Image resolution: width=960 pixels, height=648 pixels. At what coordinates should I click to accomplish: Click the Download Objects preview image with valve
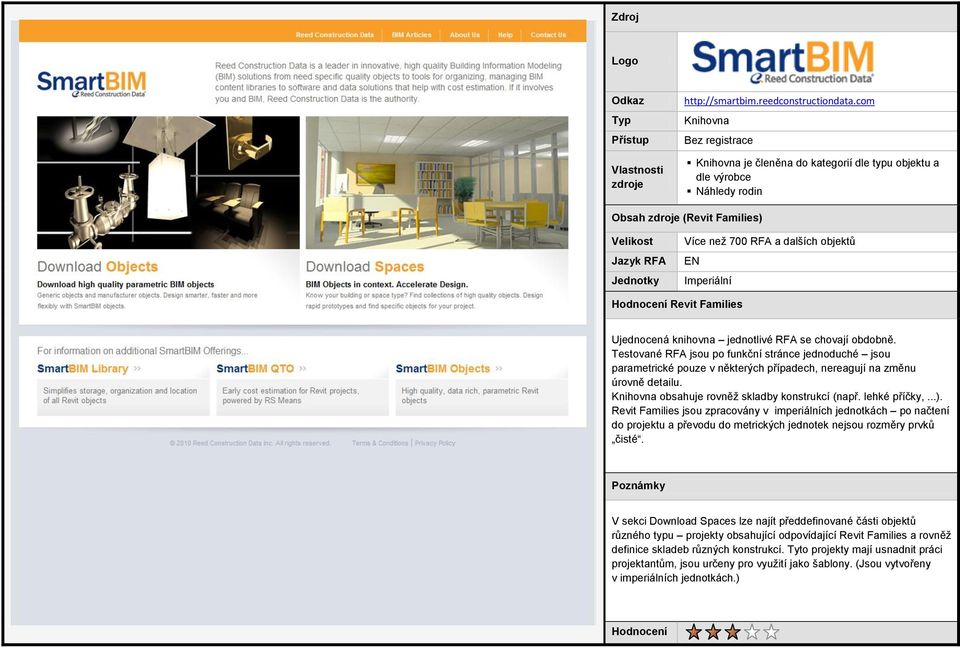pyautogui.click(x=168, y=183)
